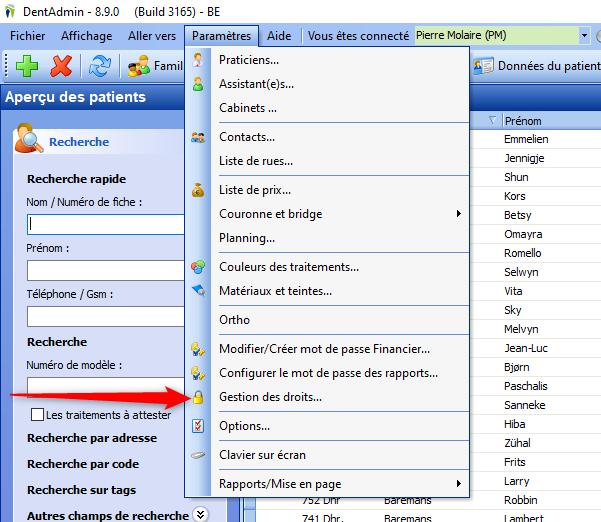Click the Nom / Numéro de fiche field
The height and width of the screenshot is (522, 601).
[106, 224]
